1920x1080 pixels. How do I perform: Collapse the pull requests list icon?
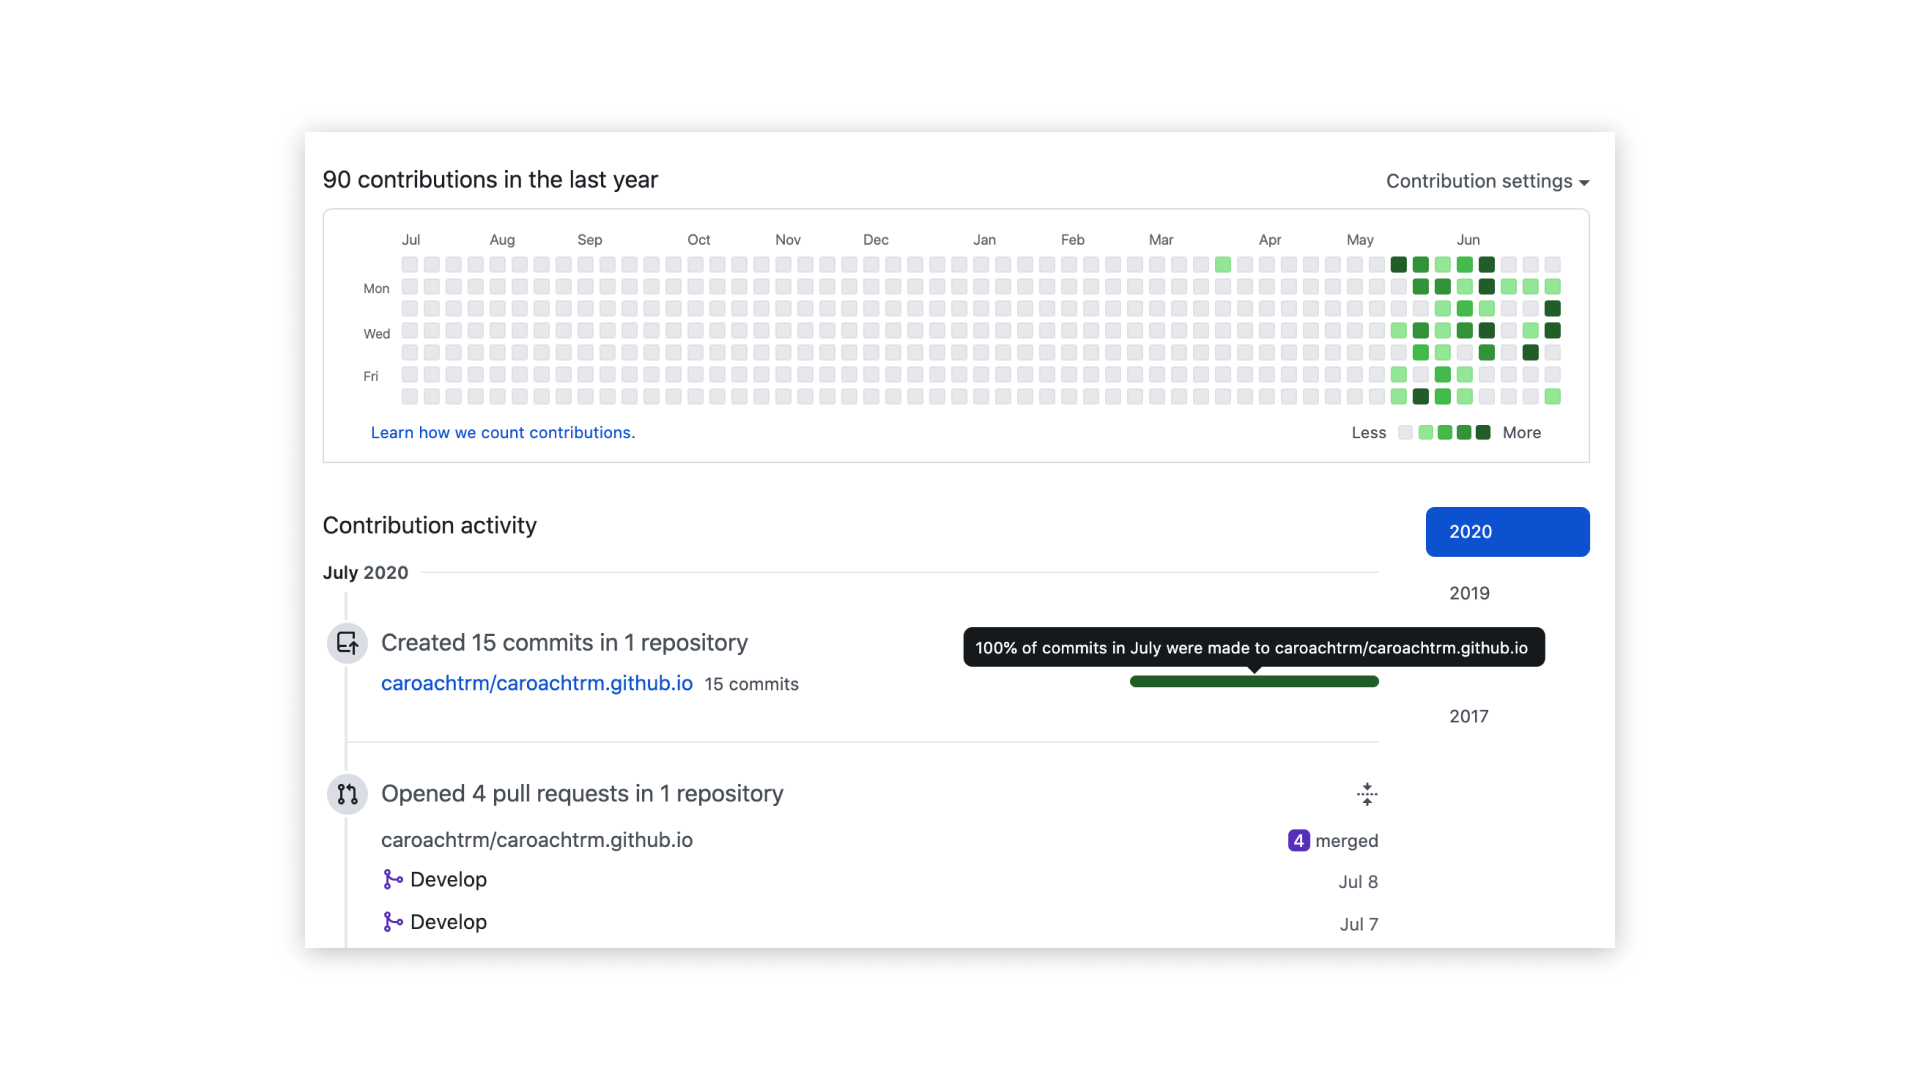(1367, 795)
